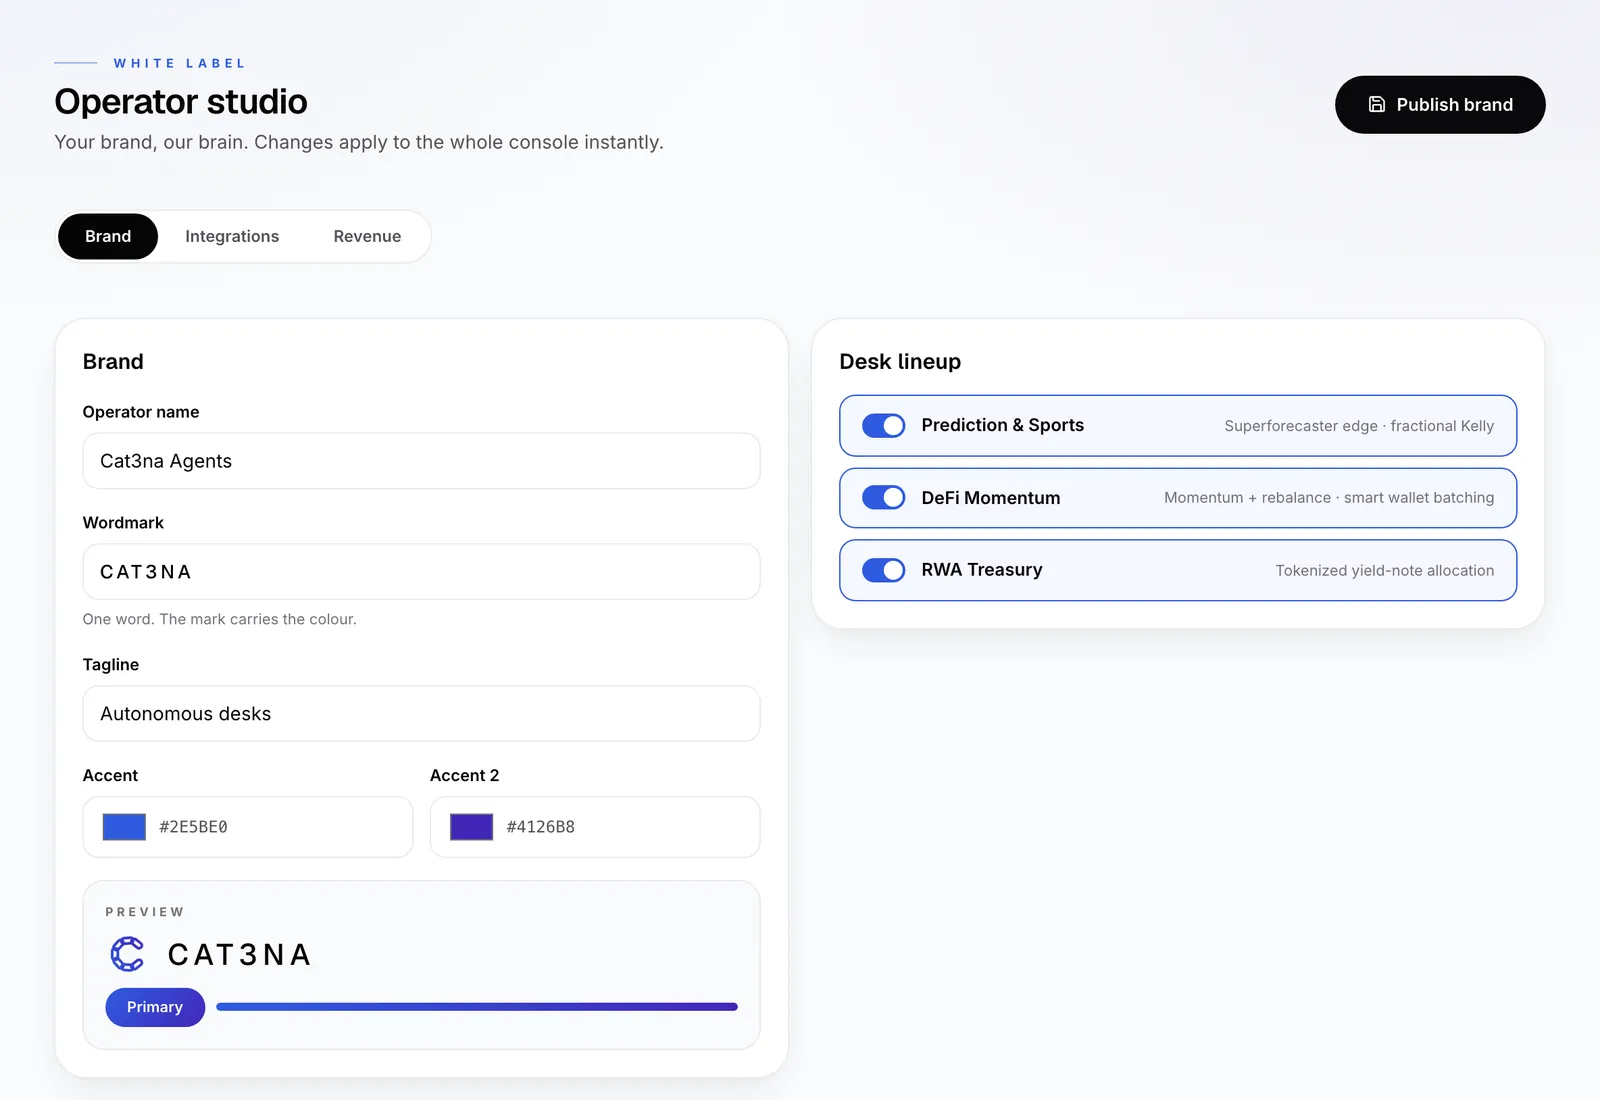Image resolution: width=1600 pixels, height=1100 pixels.
Task: Focus the Tagline input field
Action: click(421, 714)
